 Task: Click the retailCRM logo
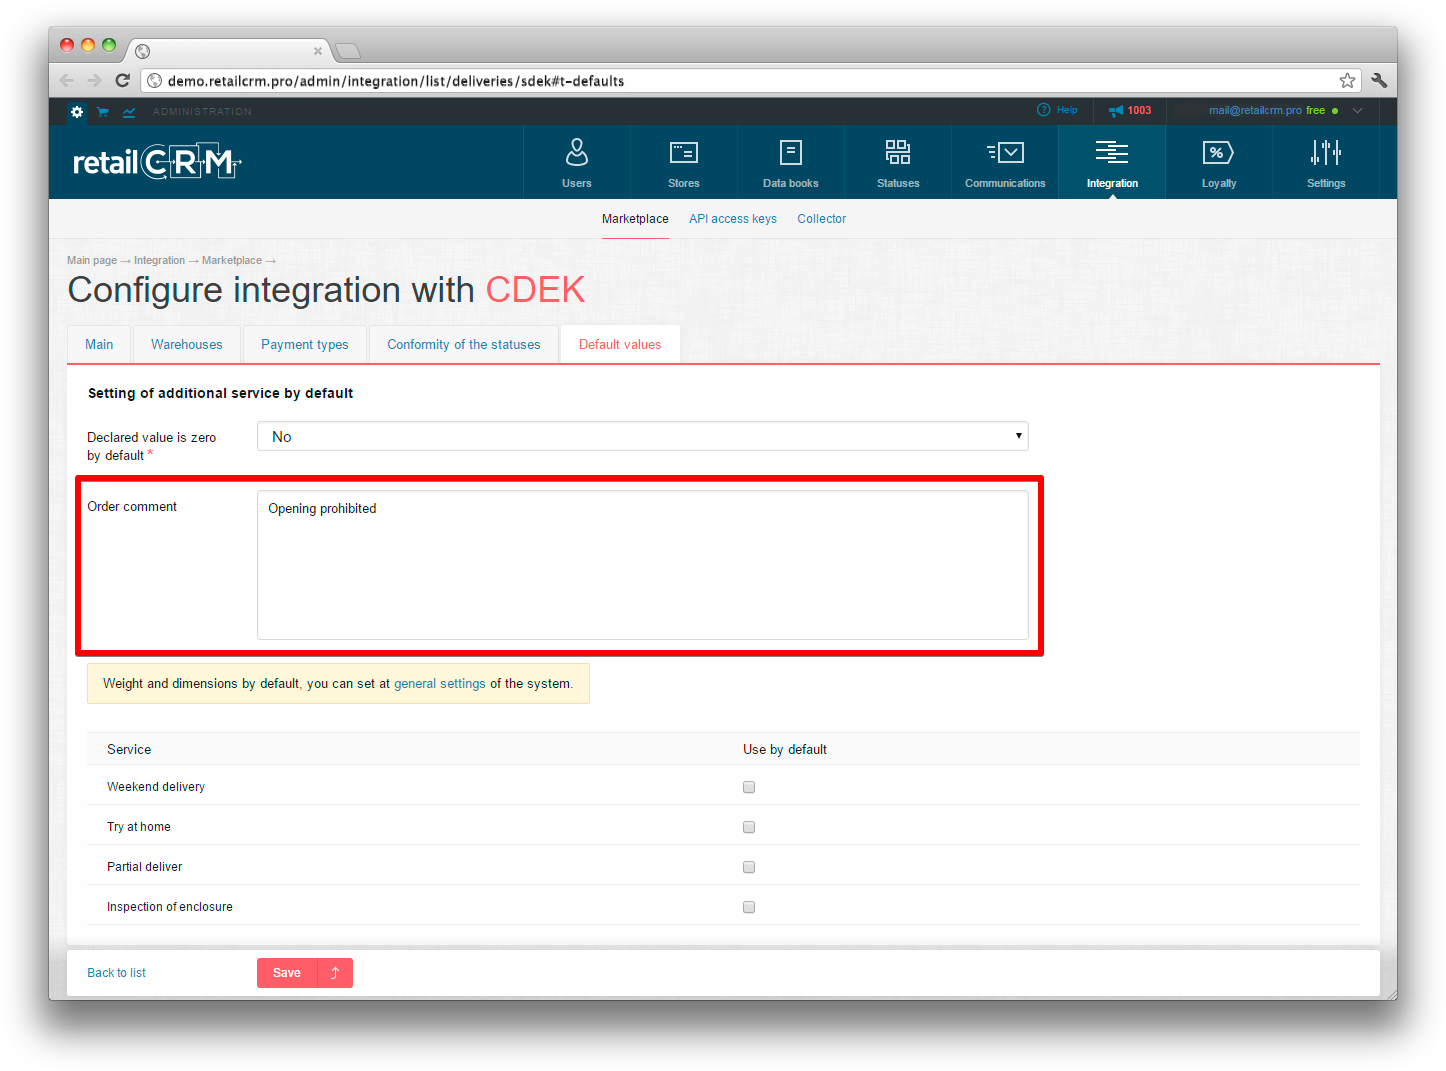click(x=157, y=162)
